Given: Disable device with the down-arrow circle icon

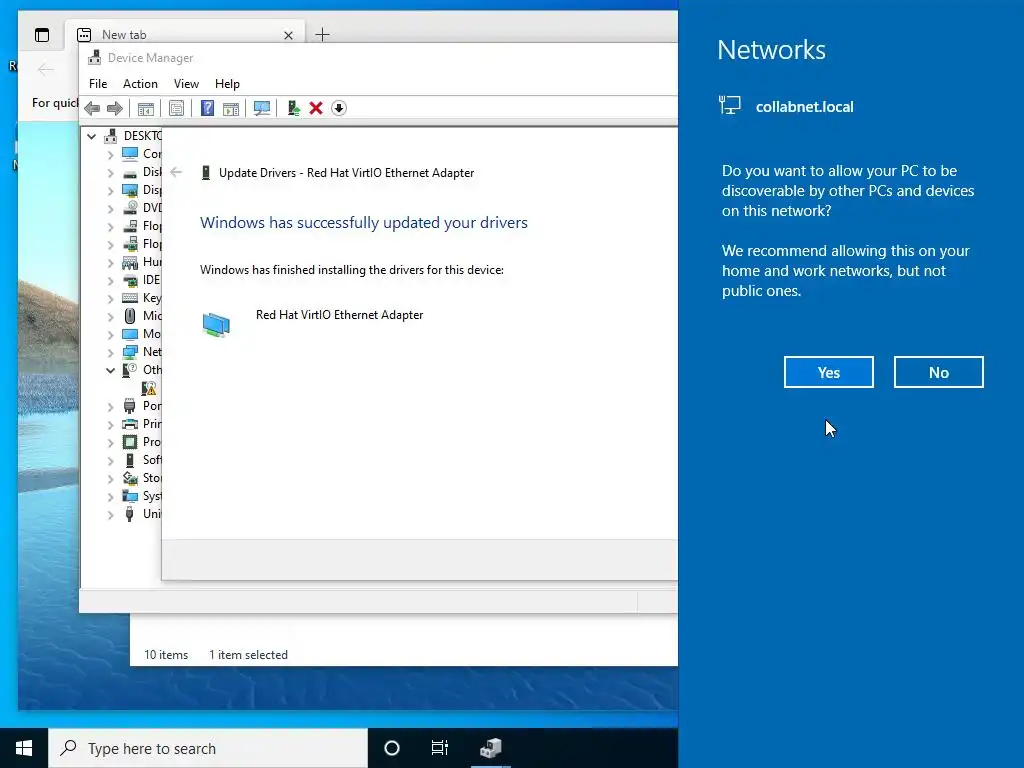Looking at the screenshot, I should (338, 108).
